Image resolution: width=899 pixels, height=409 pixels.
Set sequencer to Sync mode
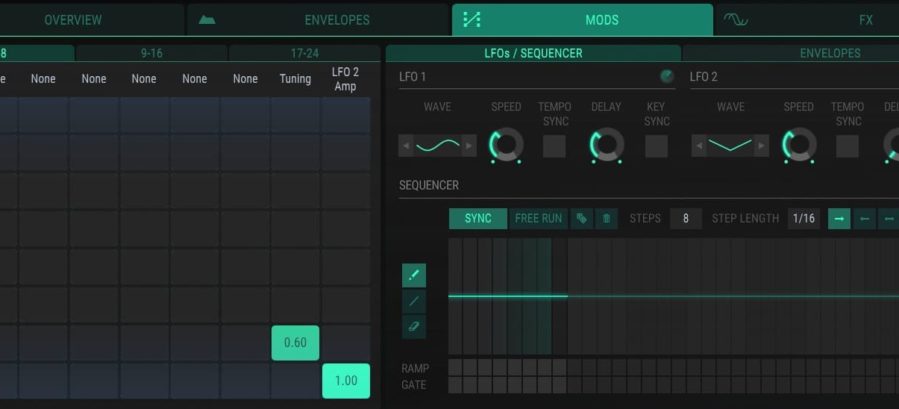[x=478, y=219]
